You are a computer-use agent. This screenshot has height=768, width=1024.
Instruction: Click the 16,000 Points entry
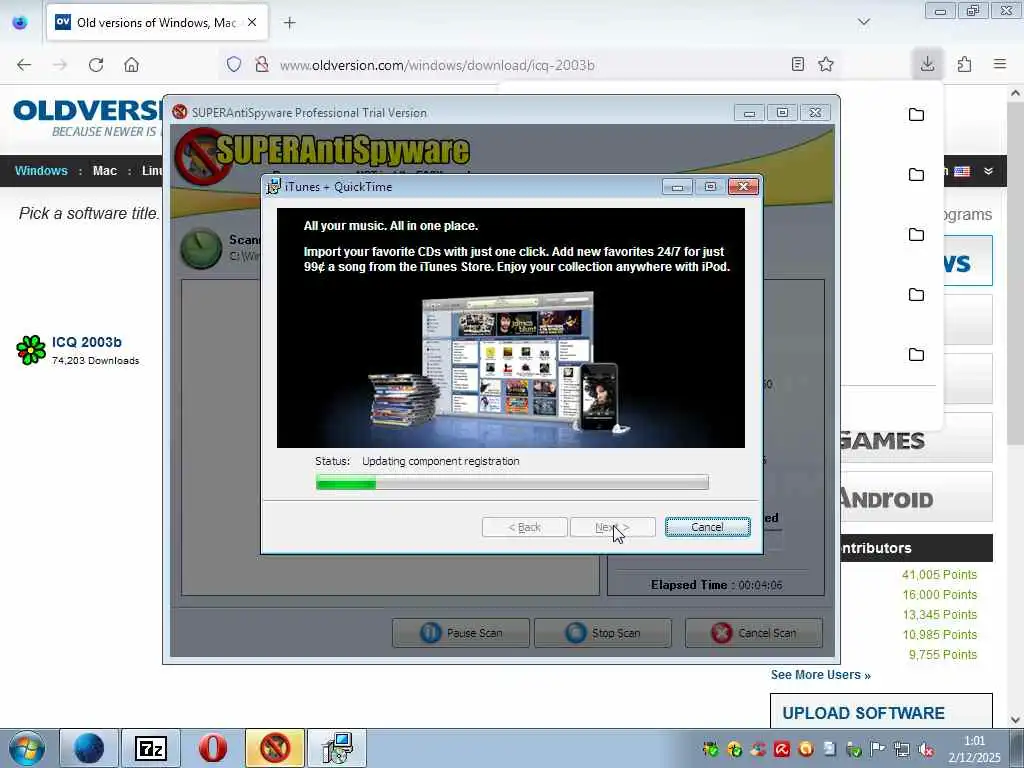click(x=939, y=595)
